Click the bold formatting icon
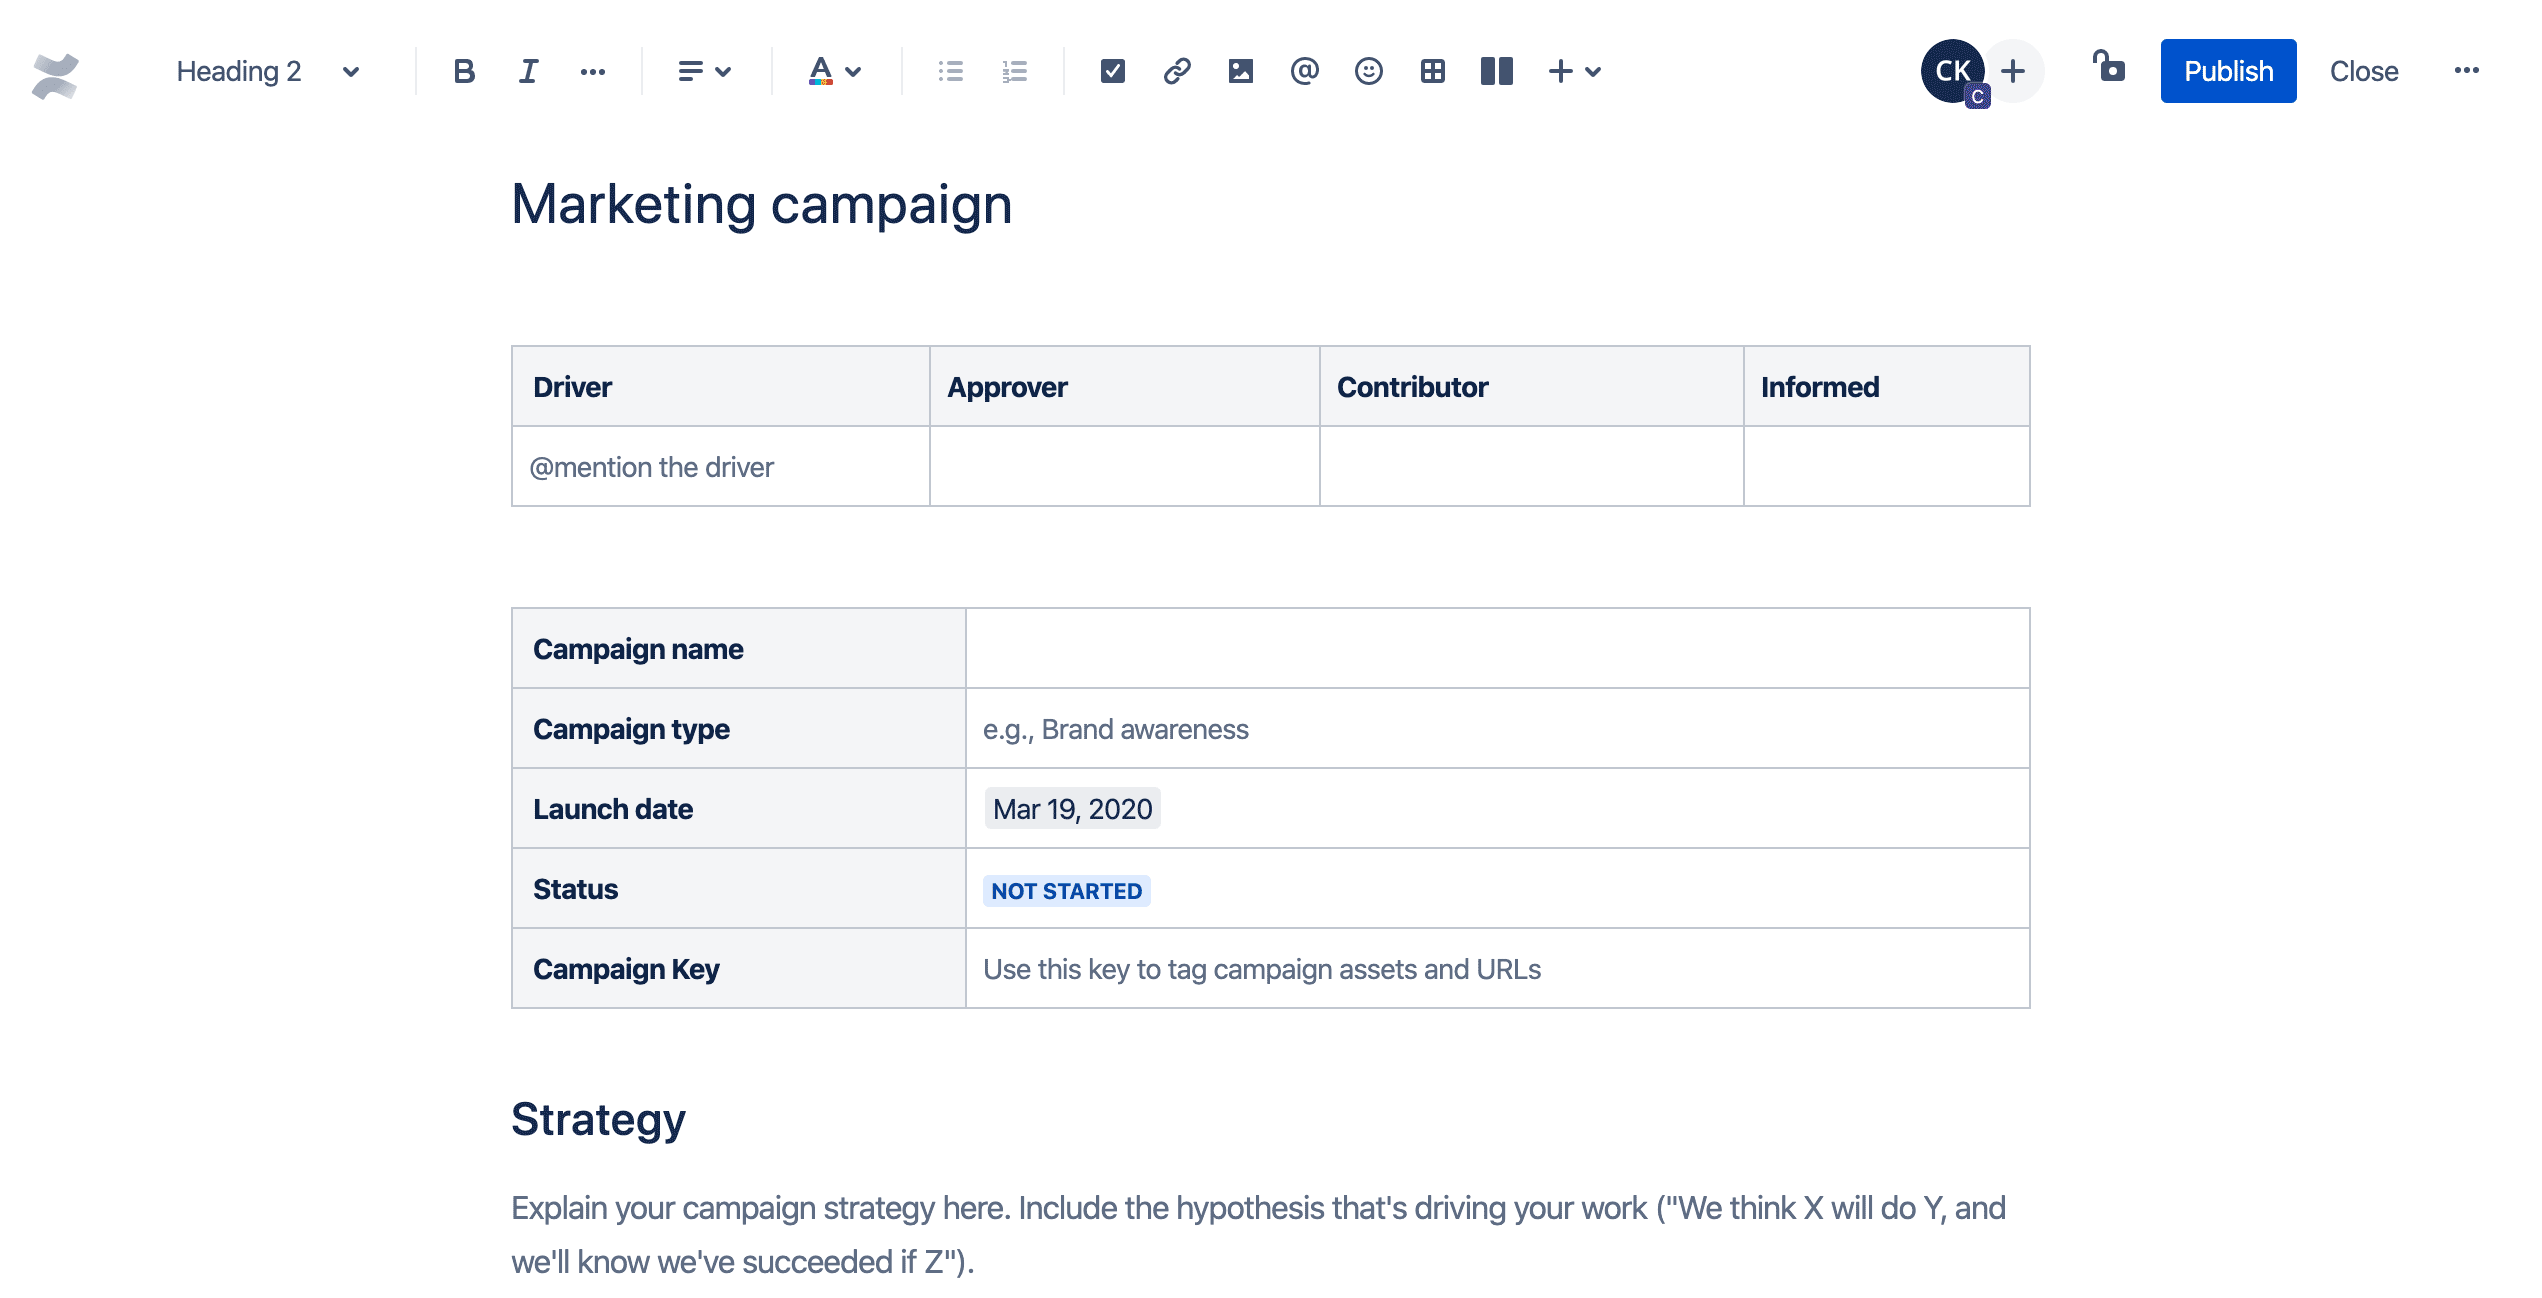Screen dimensions: 2542x1298 click(462, 70)
